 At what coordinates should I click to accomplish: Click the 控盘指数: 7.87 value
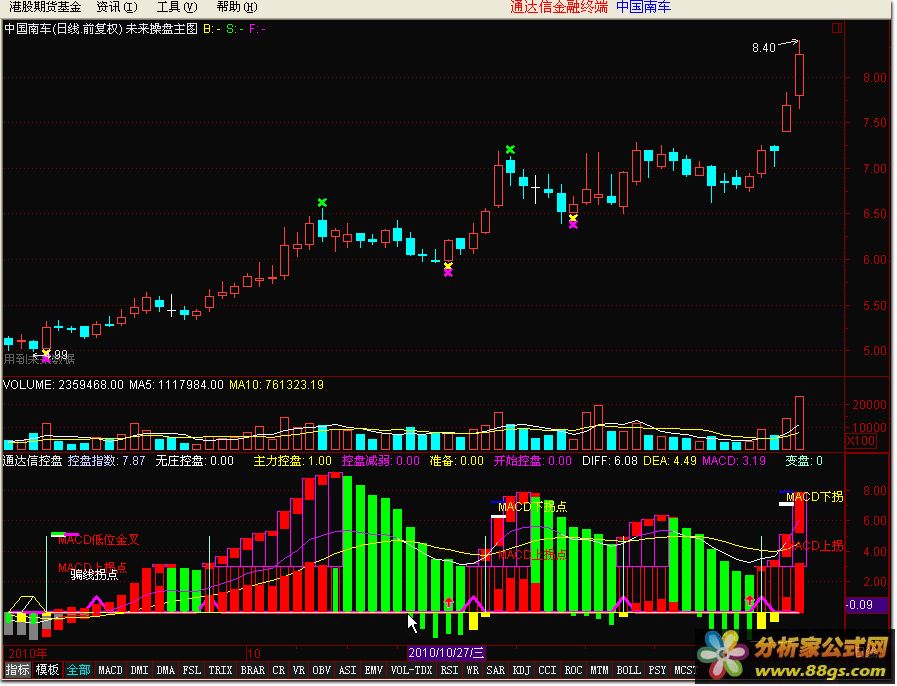point(106,461)
